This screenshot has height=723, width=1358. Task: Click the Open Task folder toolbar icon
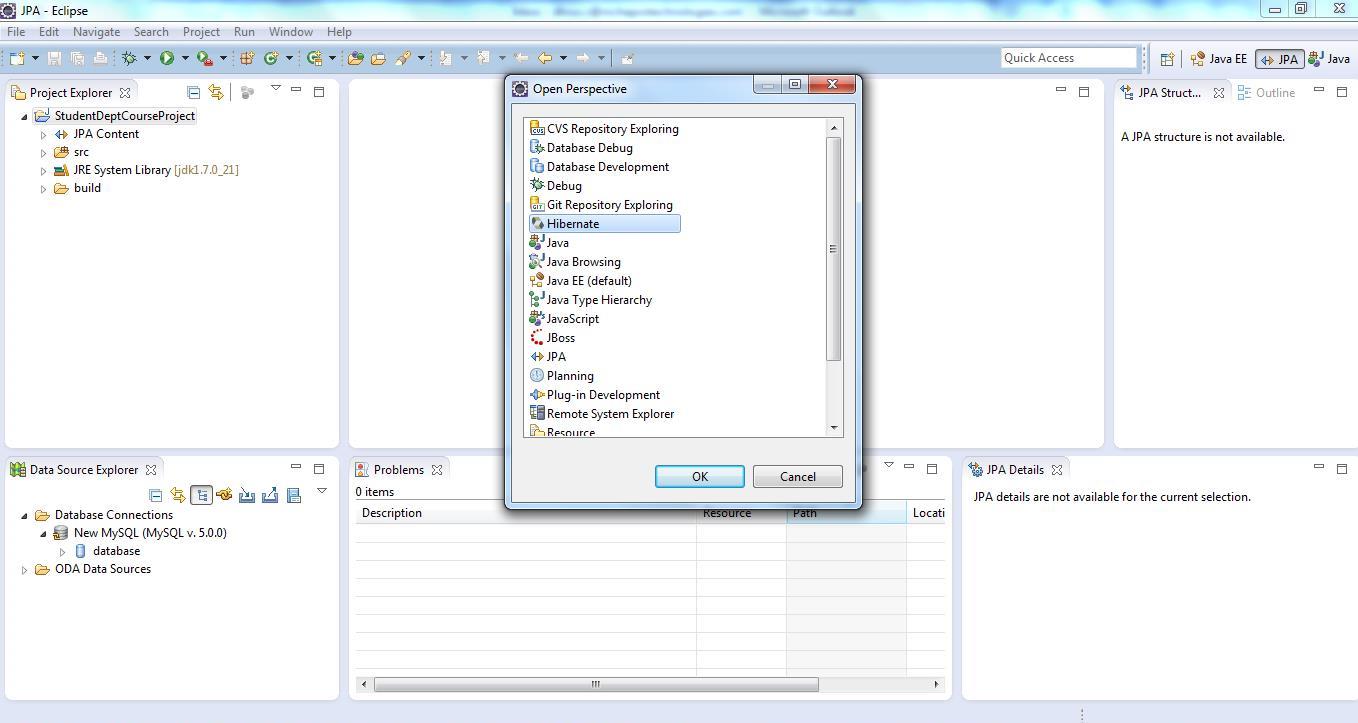[x=379, y=58]
